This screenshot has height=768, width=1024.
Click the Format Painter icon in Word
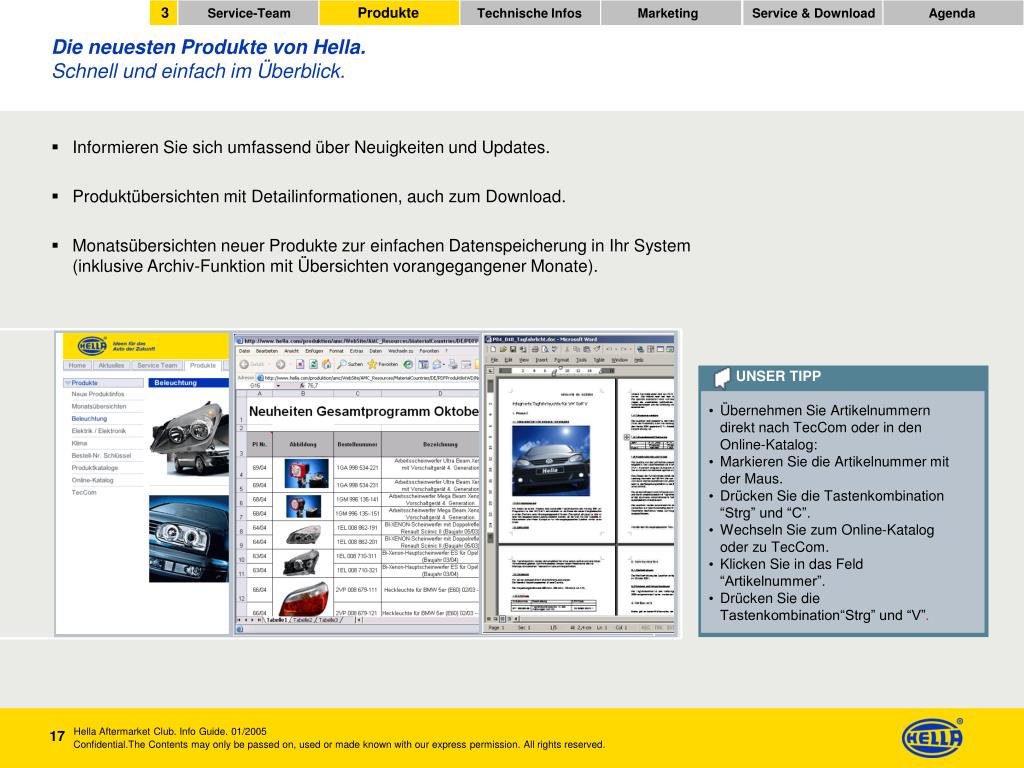click(597, 349)
